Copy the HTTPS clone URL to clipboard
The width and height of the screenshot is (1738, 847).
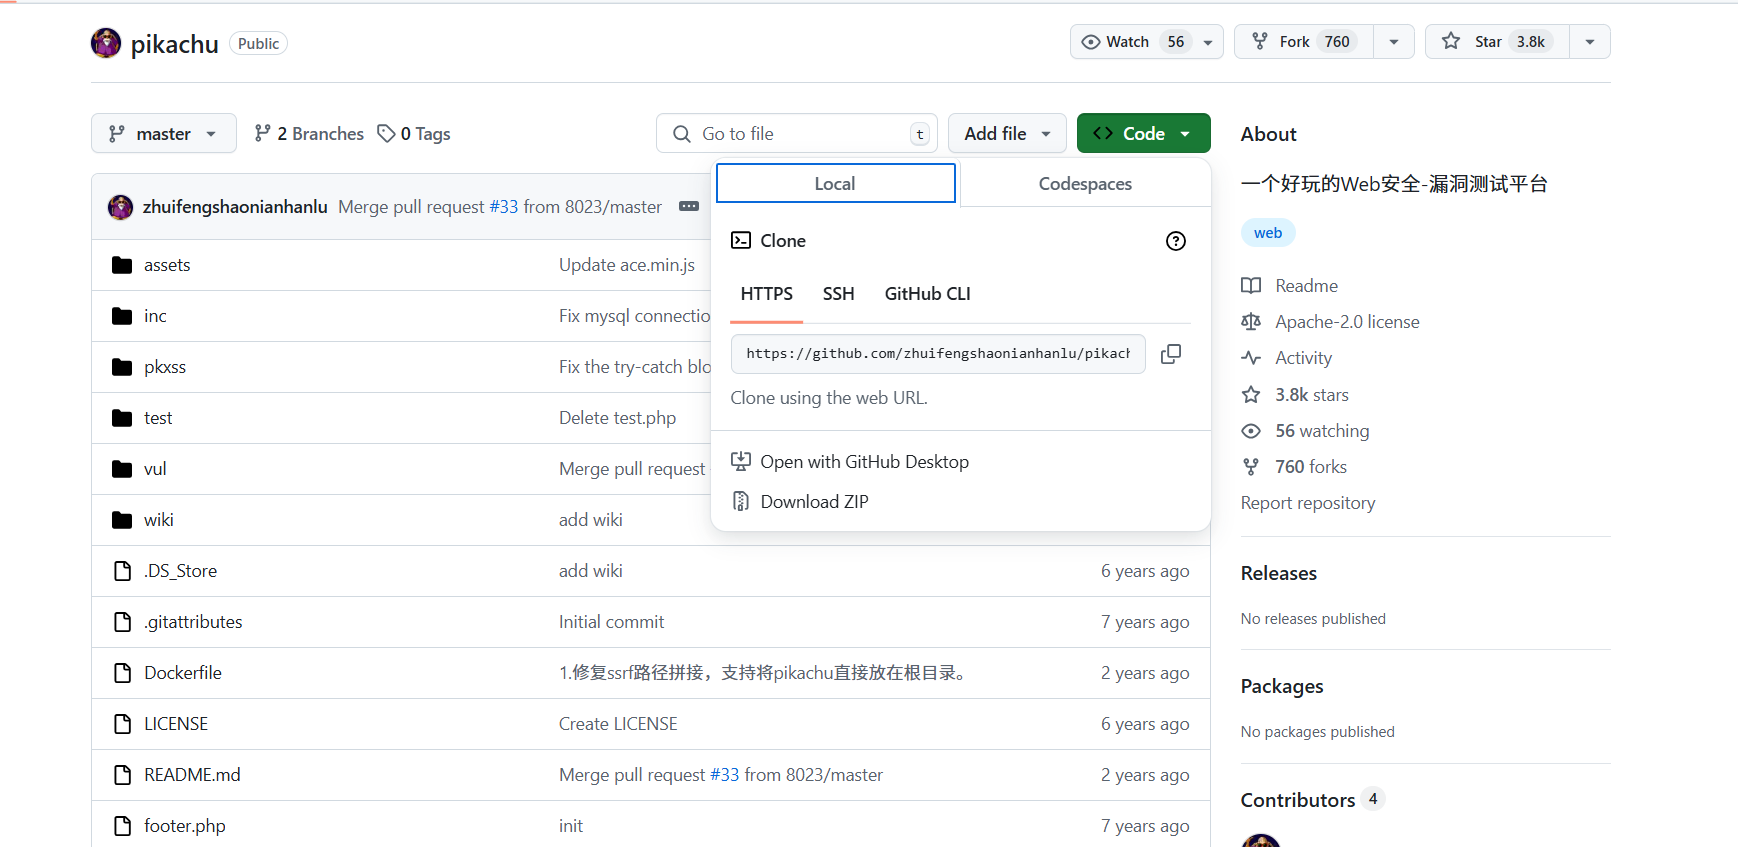point(1170,354)
